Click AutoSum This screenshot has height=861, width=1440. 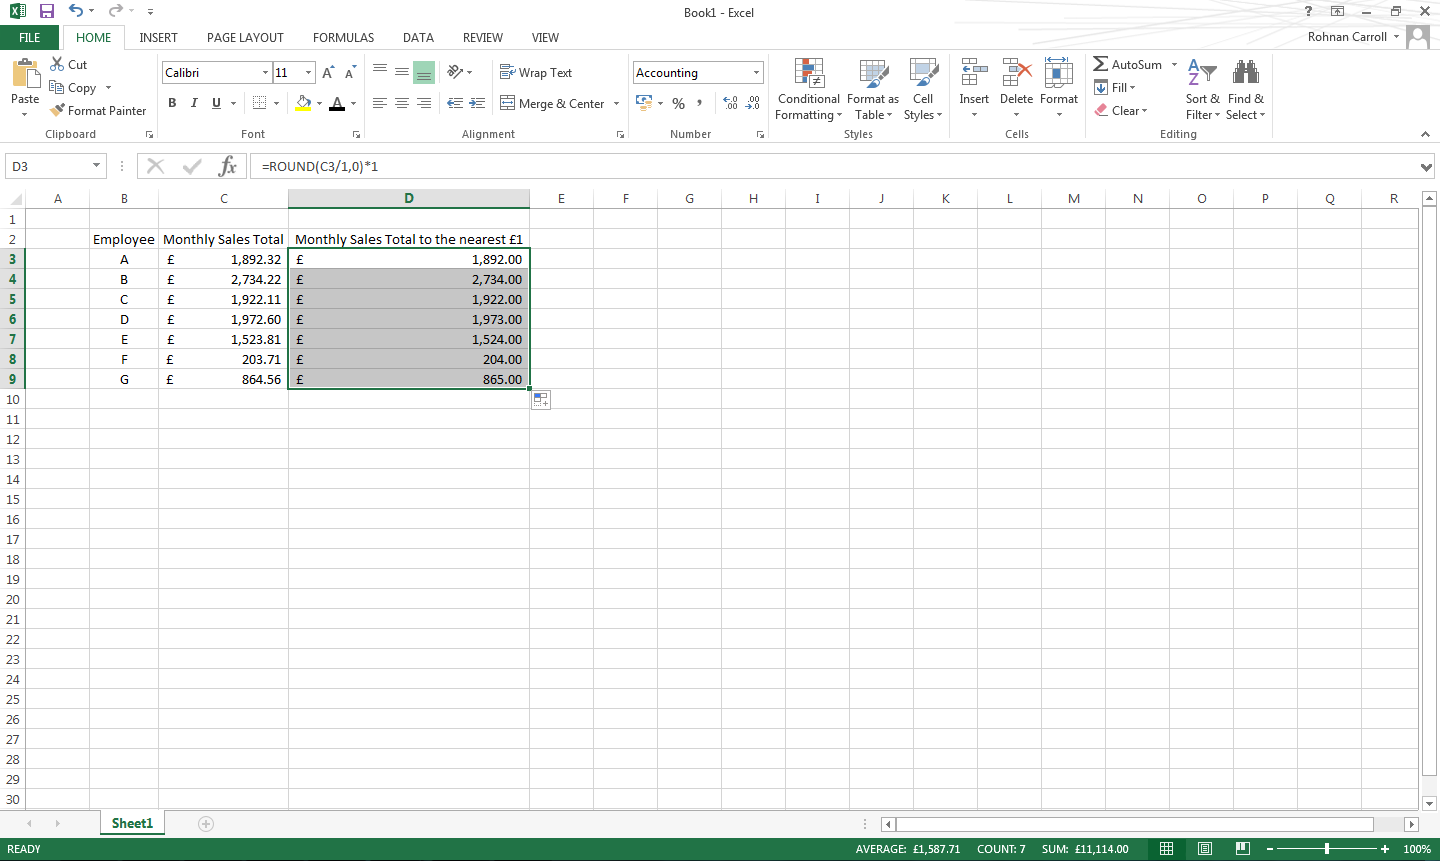click(1128, 64)
